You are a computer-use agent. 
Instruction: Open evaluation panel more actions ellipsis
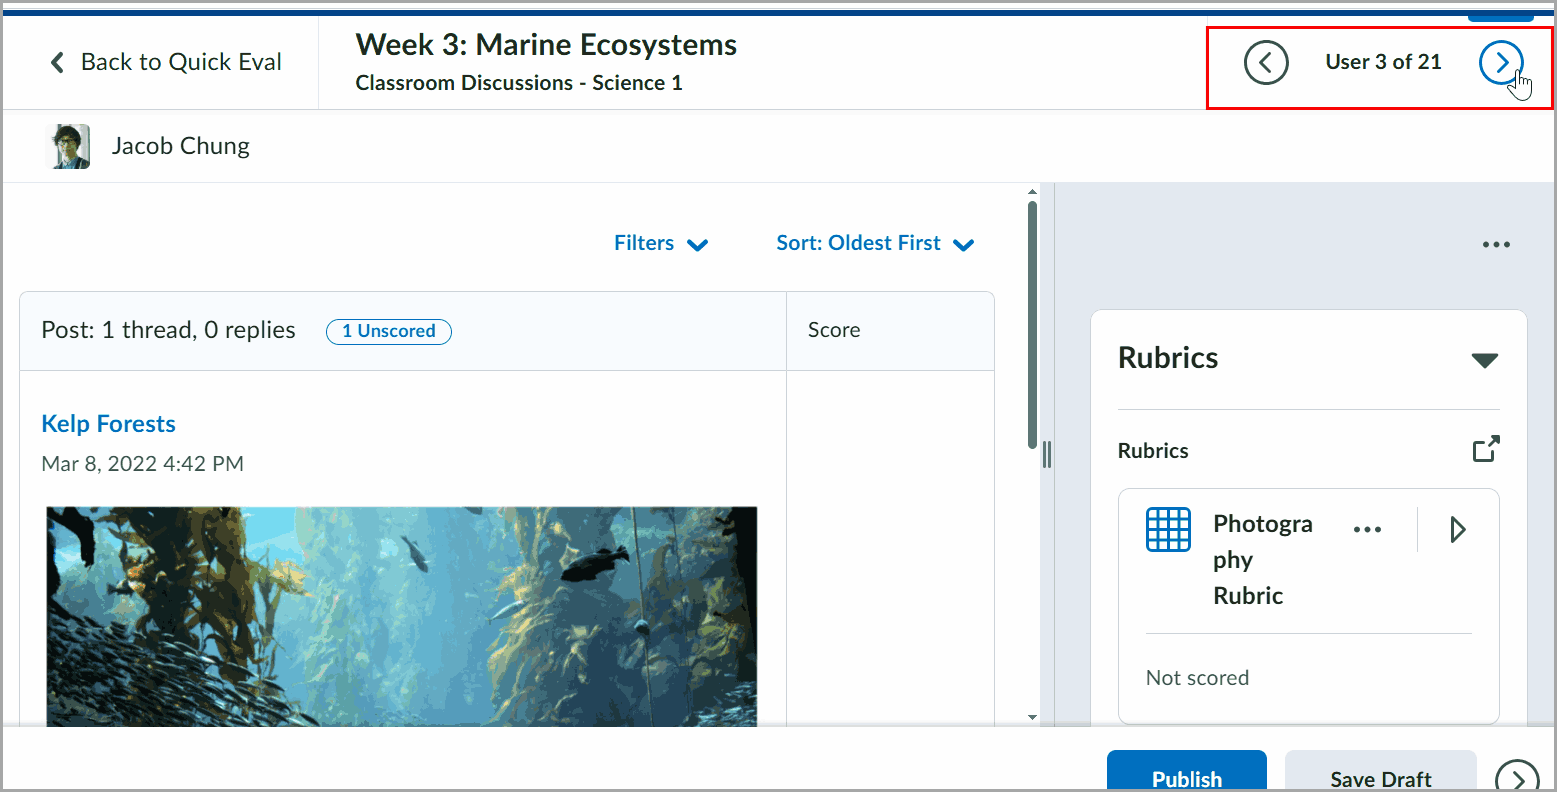[x=1496, y=245]
